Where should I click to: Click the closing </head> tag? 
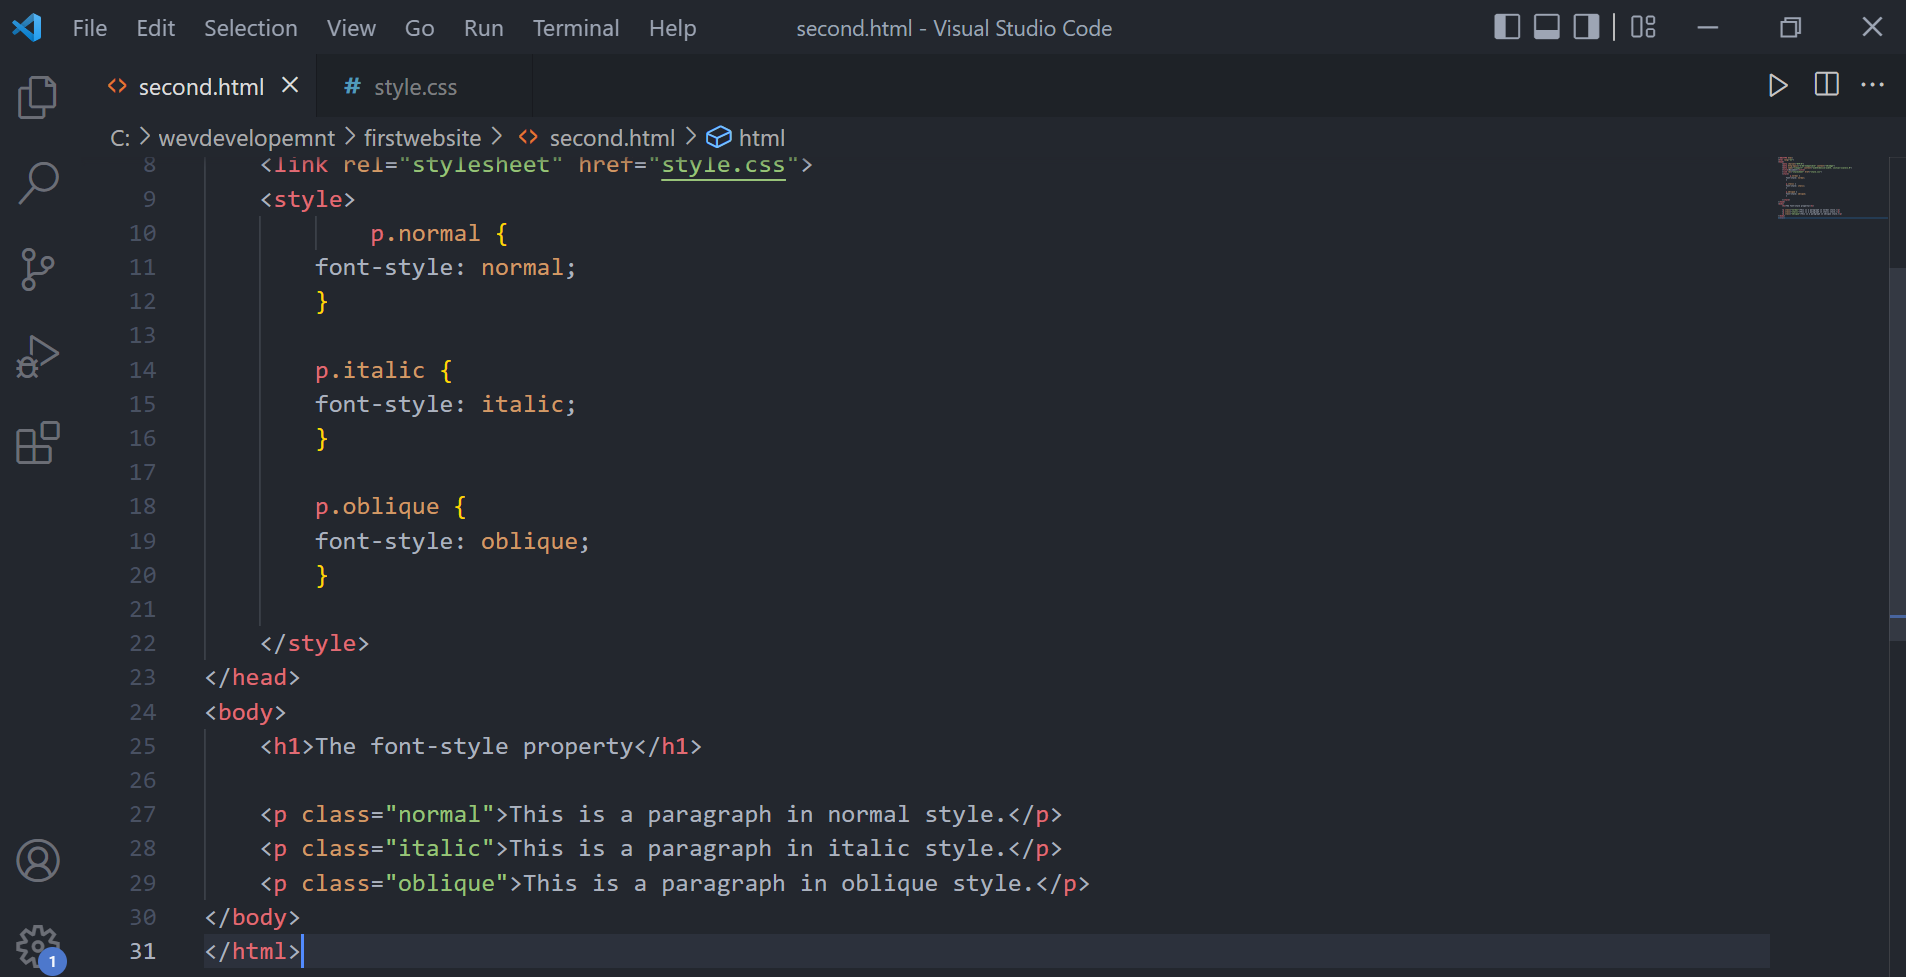point(252,677)
